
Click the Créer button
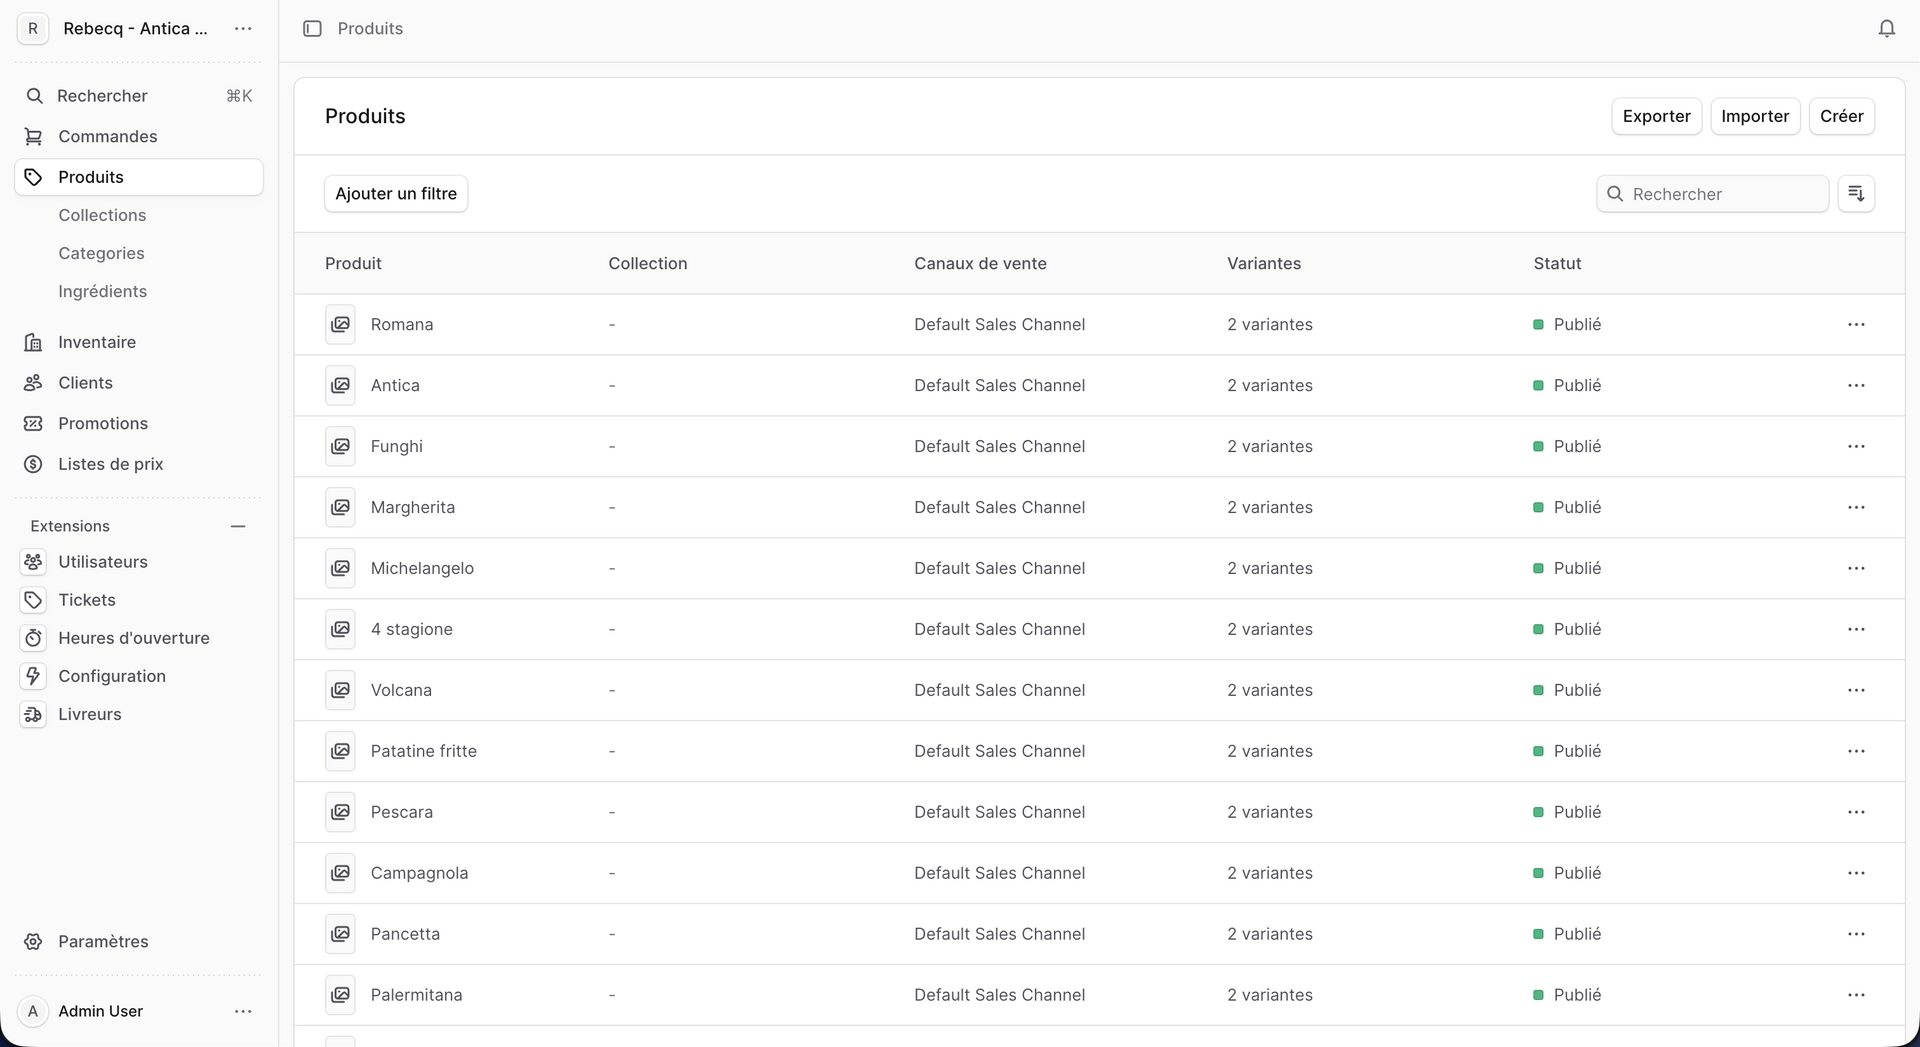tap(1841, 116)
